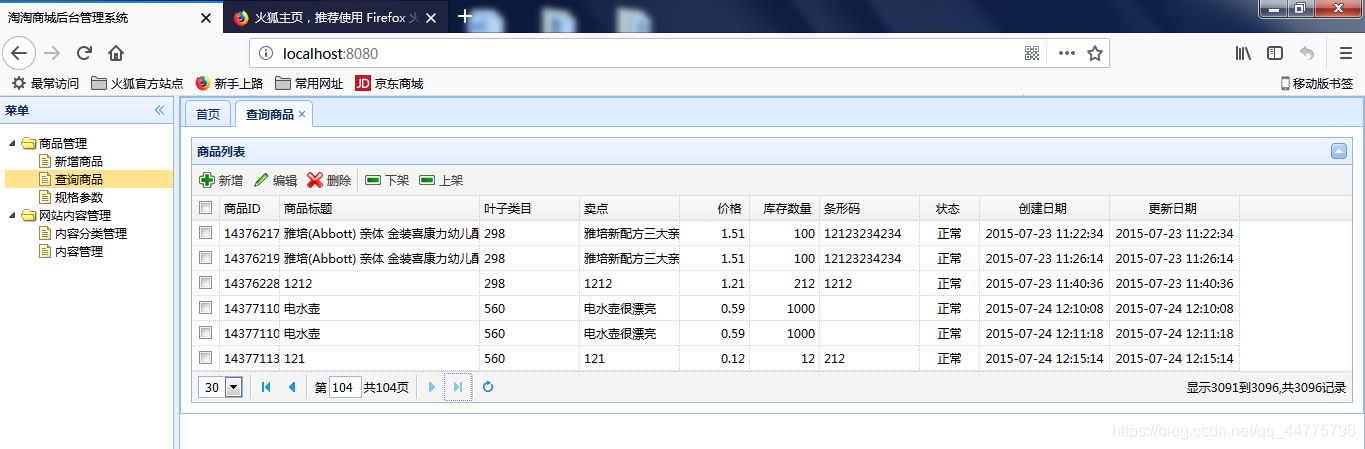Collapse the 网站内容管理 tree node
This screenshot has width=1365, height=449.
tap(12, 215)
